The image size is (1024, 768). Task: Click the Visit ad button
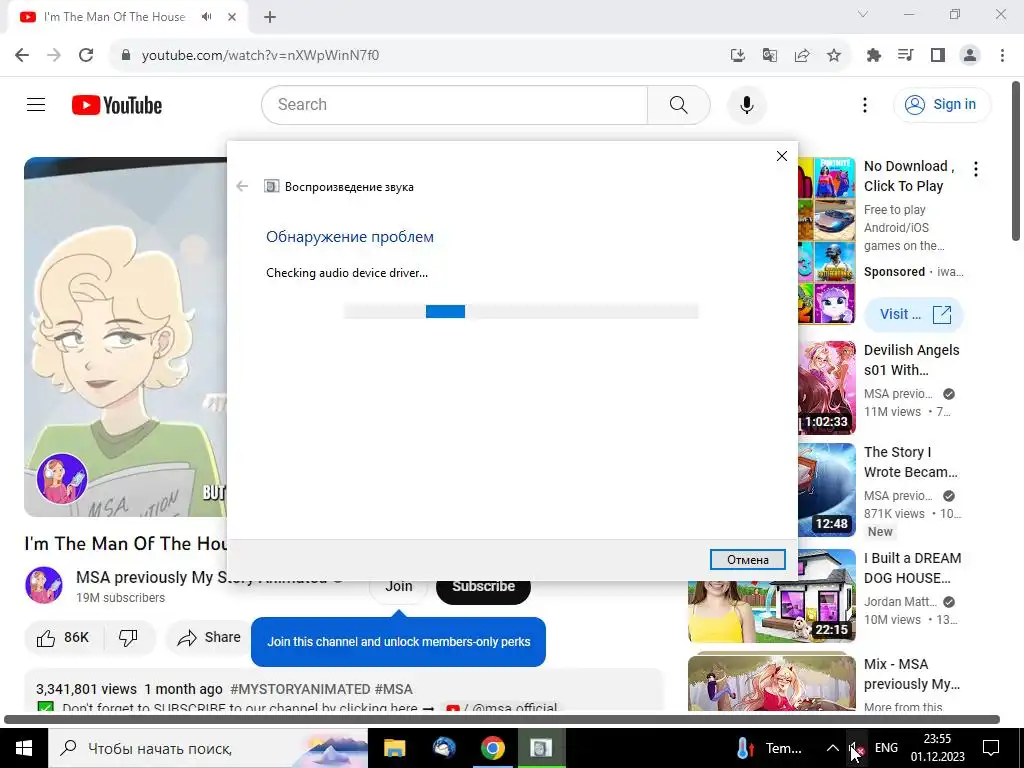[x=914, y=314]
